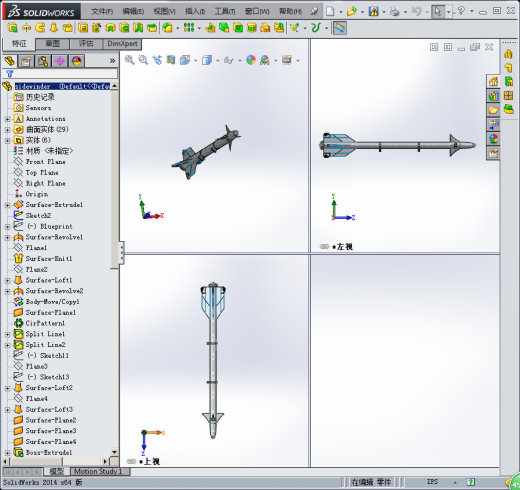Open the Motion Study 1 tab
This screenshot has height=490, width=520.
pos(98,471)
